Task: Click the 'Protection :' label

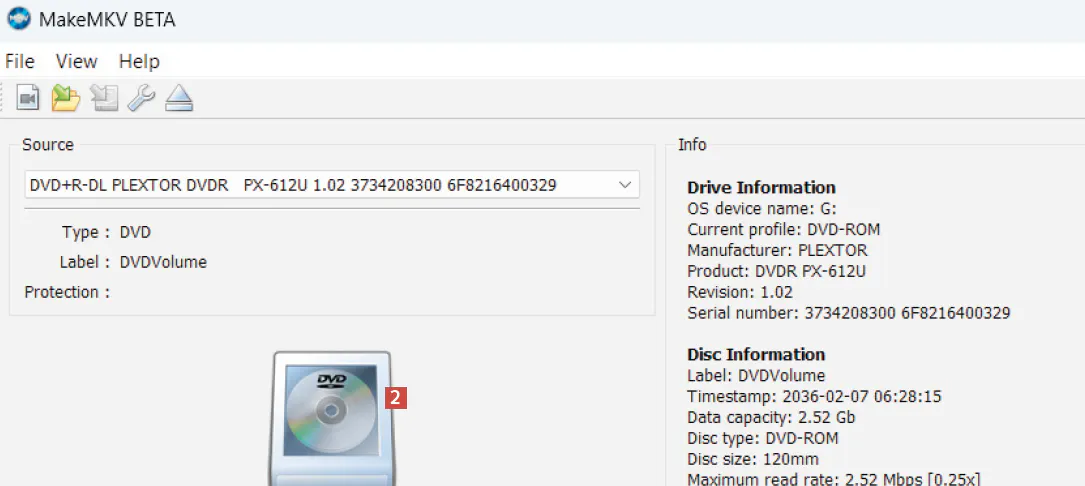Action: [67, 292]
